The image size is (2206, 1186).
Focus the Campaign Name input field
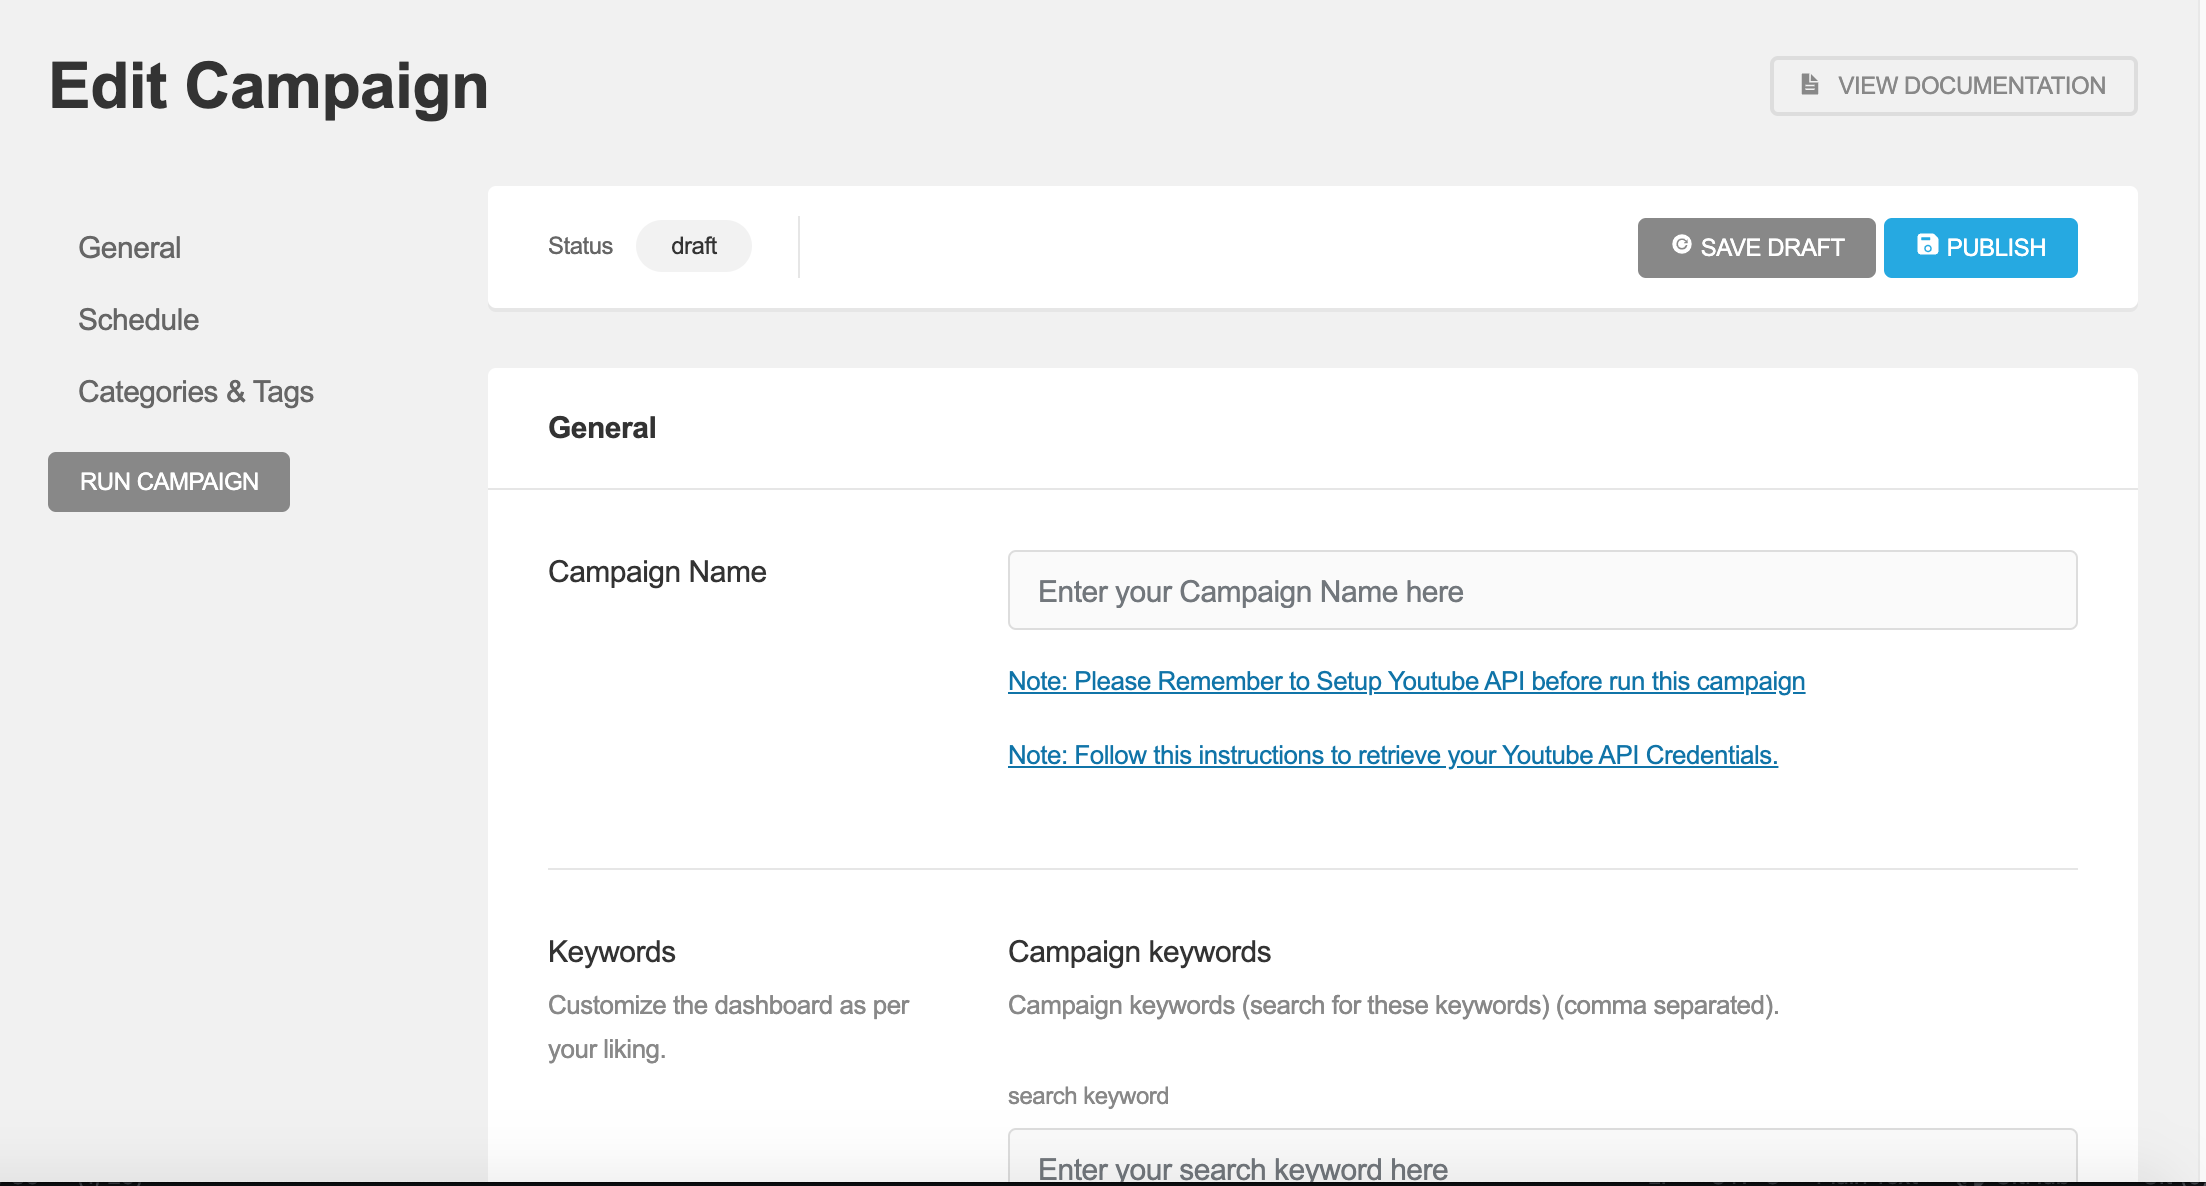pos(1542,590)
